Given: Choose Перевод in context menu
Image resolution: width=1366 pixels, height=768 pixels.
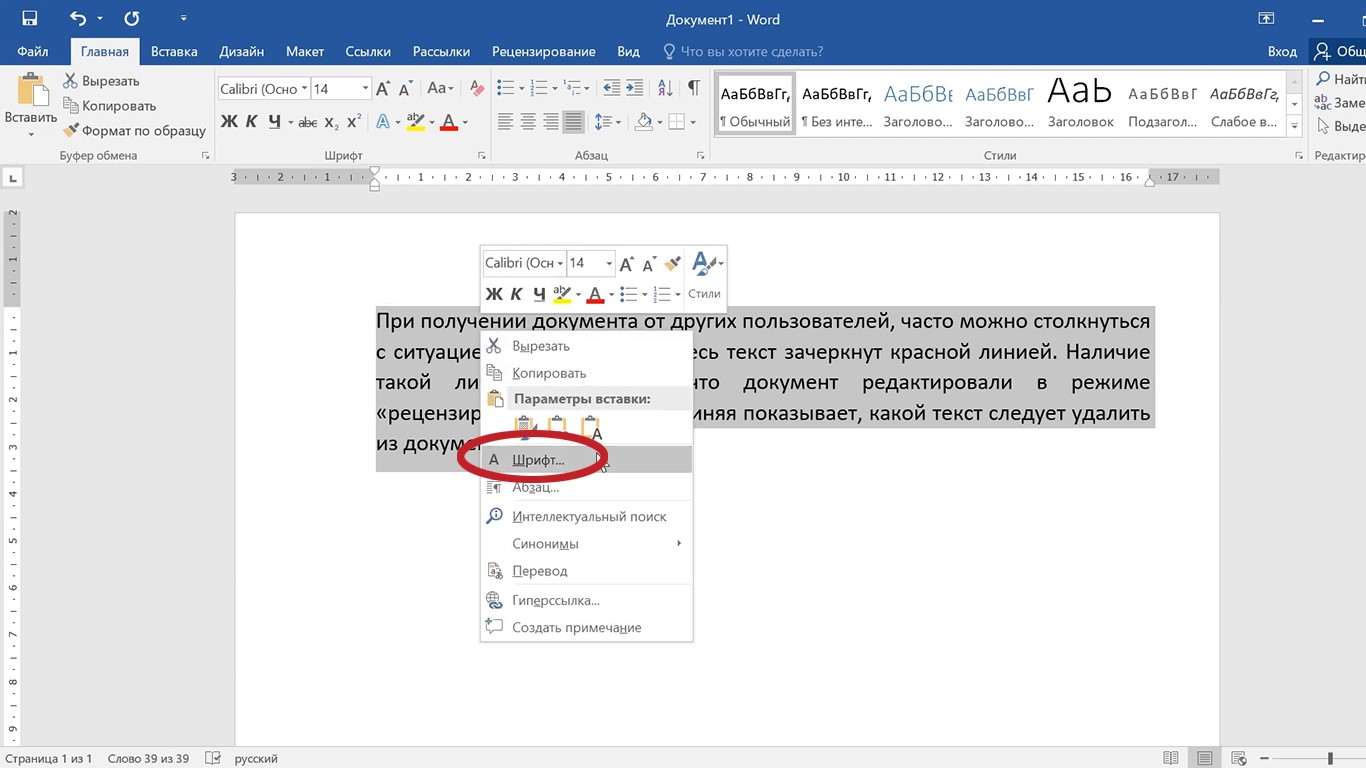Looking at the screenshot, I should click(x=586, y=571).
